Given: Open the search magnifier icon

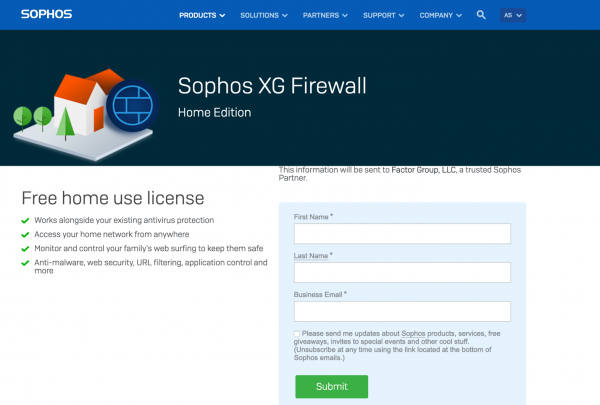Looking at the screenshot, I should coord(481,15).
